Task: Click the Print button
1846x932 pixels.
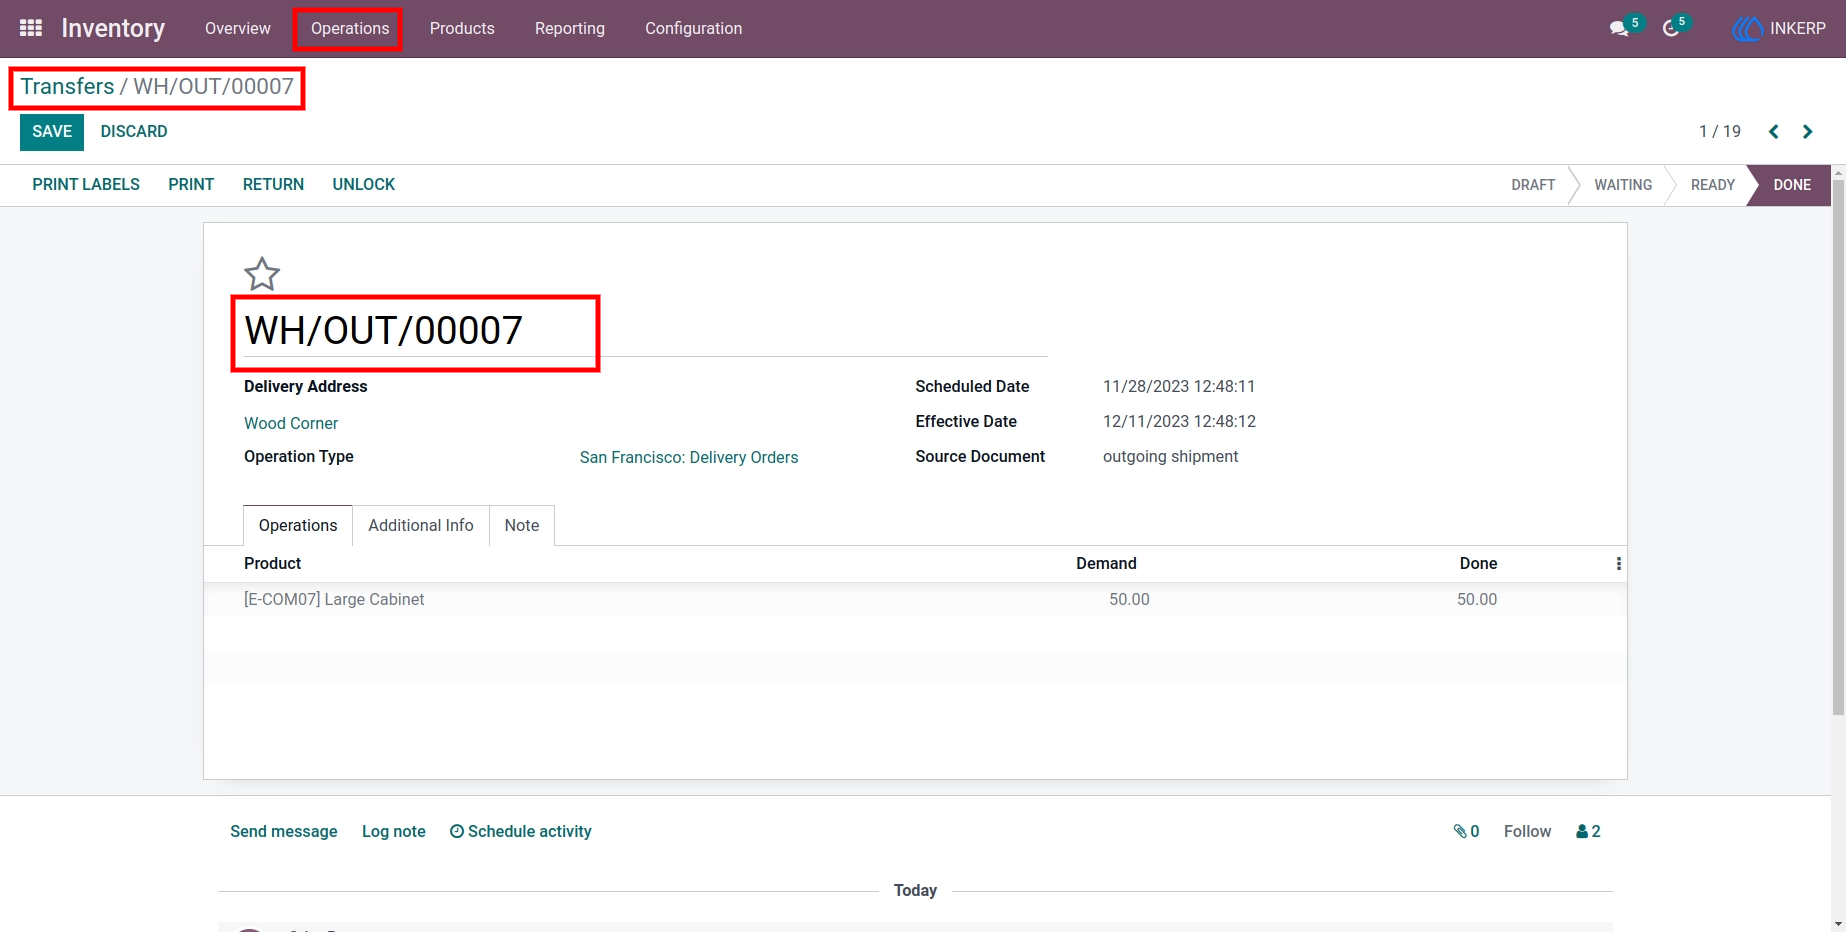Action: [x=191, y=184]
